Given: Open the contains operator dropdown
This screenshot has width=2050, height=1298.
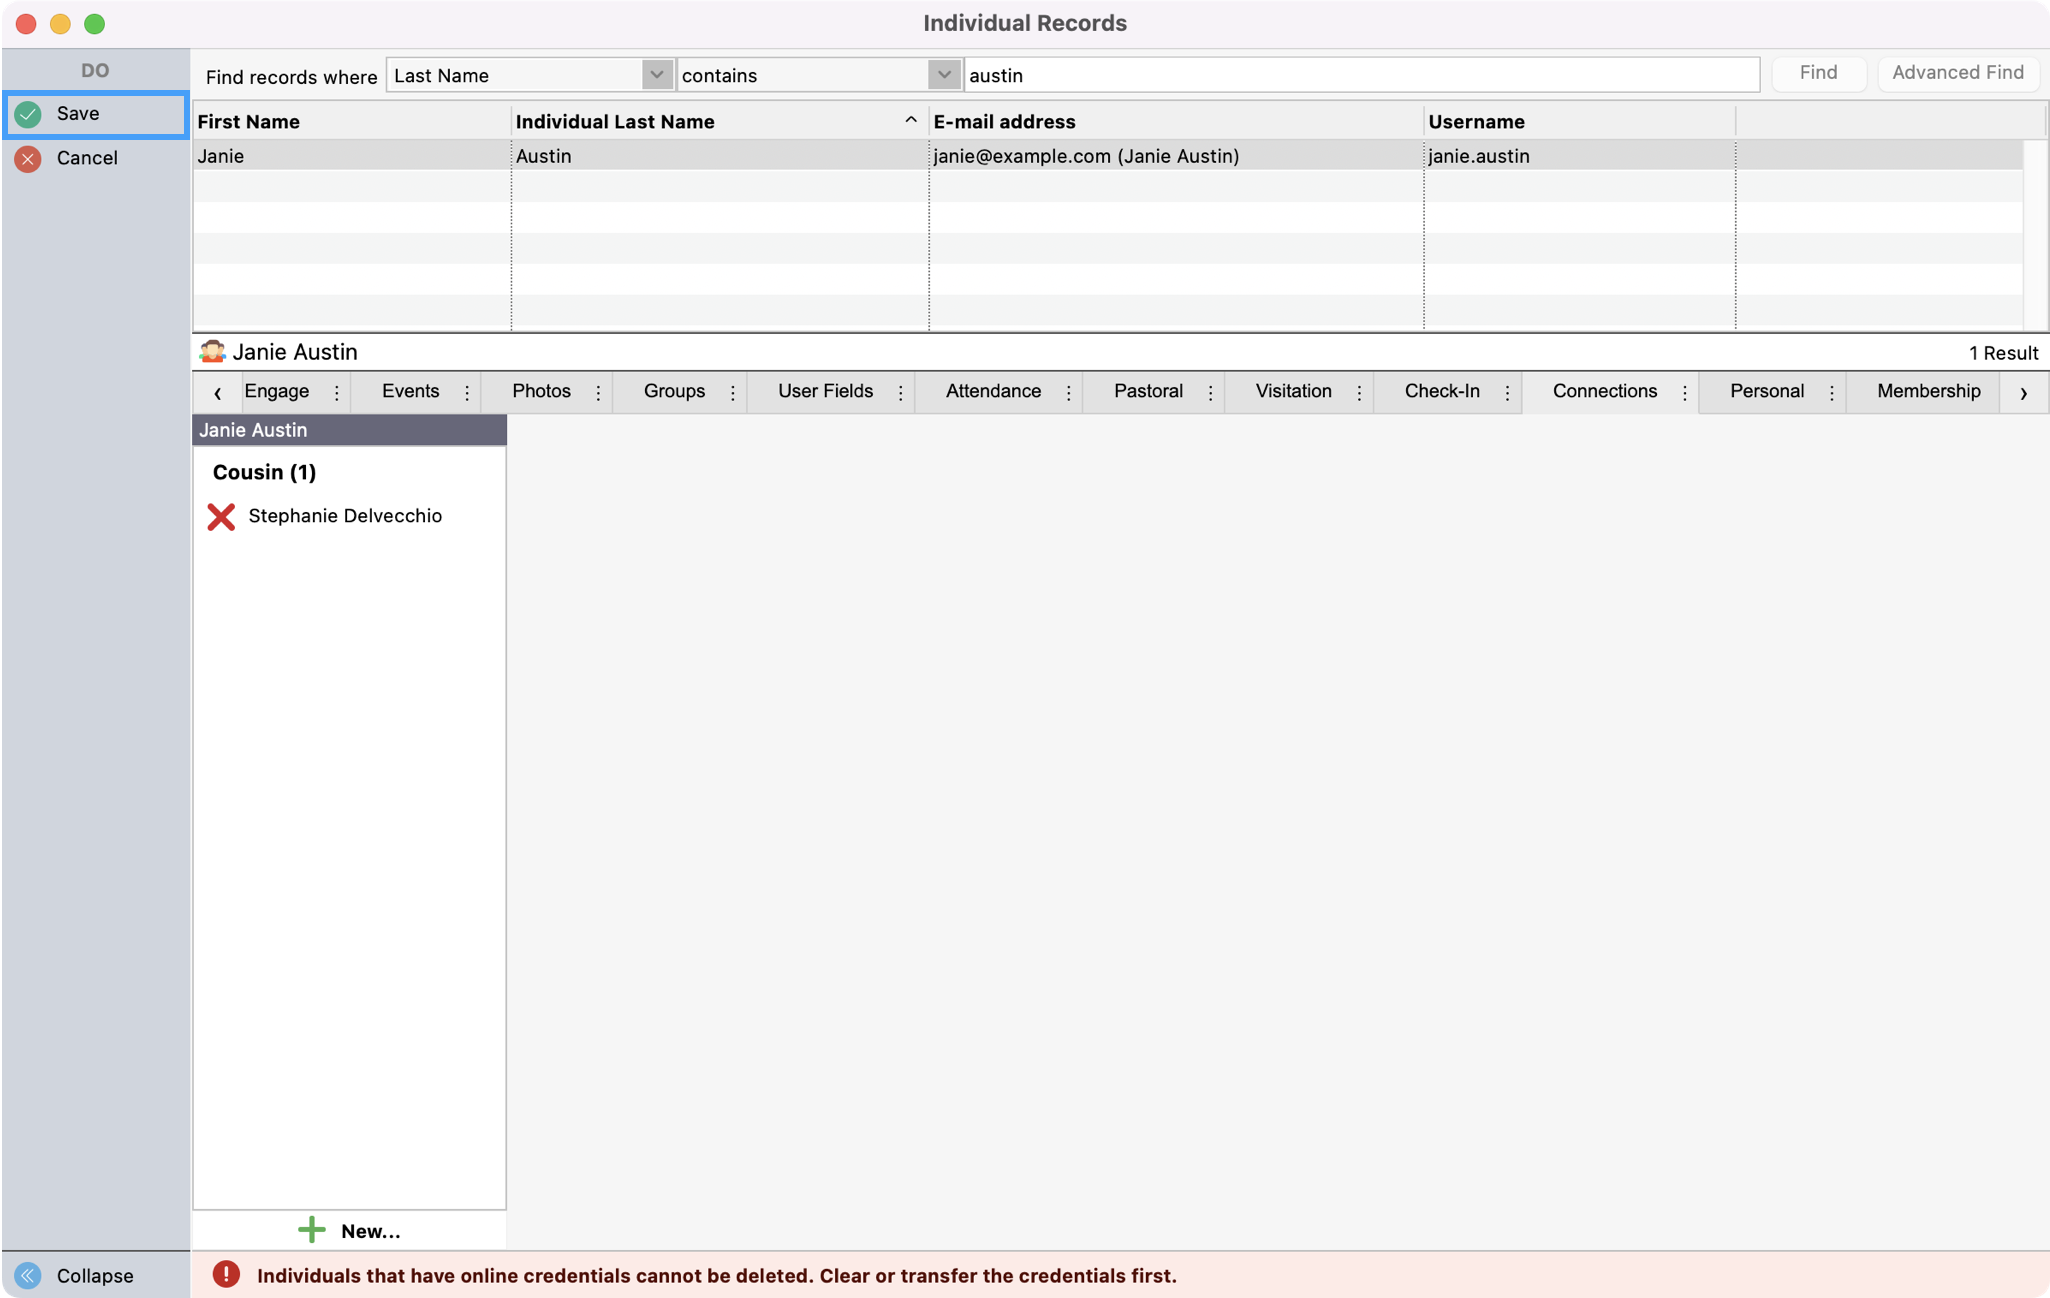Looking at the screenshot, I should coord(943,75).
